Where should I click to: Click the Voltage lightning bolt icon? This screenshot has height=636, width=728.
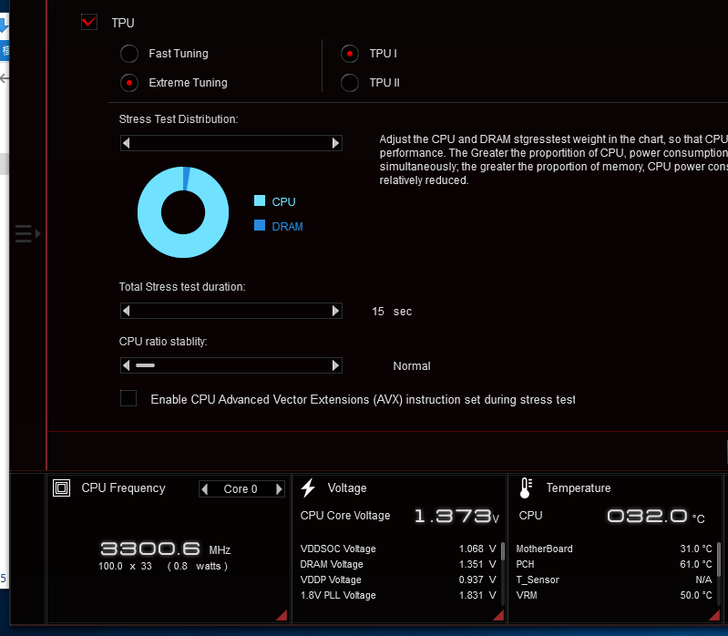(x=308, y=488)
